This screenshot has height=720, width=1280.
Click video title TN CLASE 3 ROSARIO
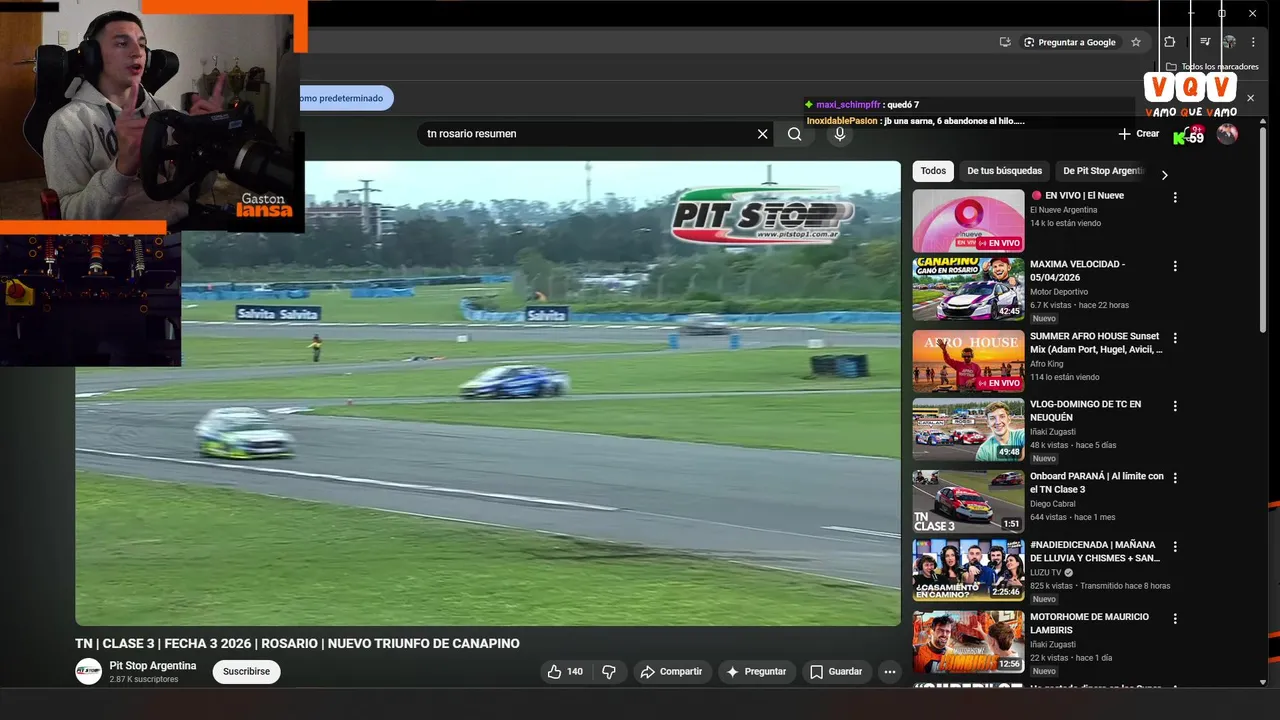(x=297, y=644)
